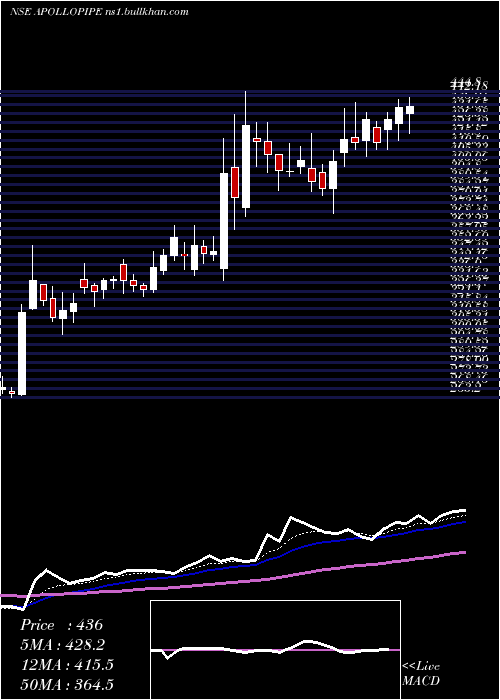This screenshot has height=700, width=500.
Task: Click the '<<Live MACD' label
Action: click(x=421, y=673)
